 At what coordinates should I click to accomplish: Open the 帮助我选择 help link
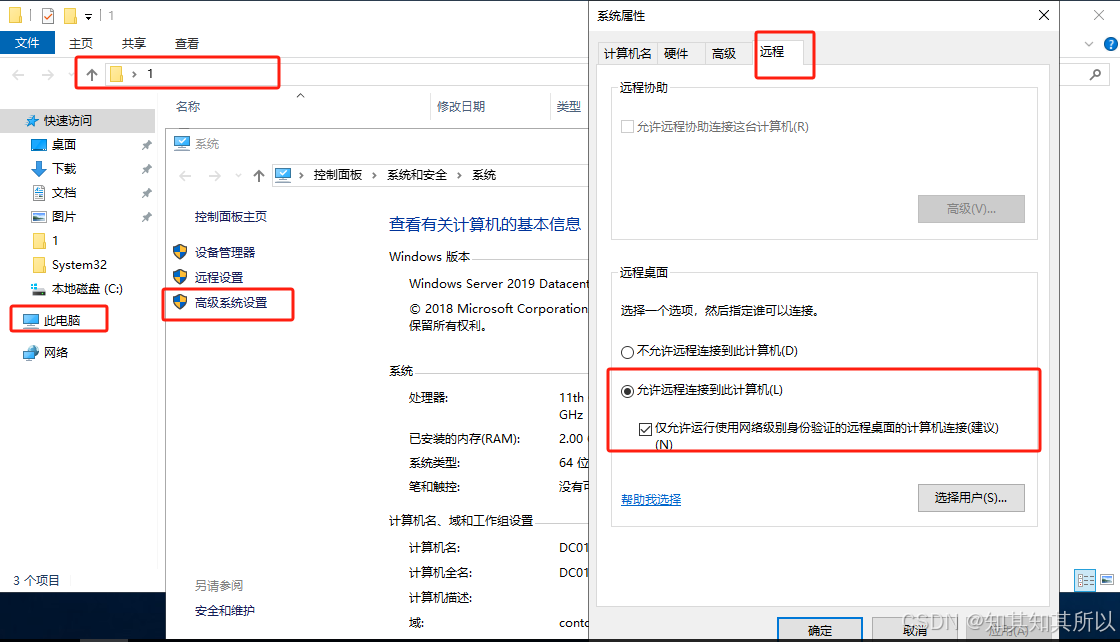point(651,499)
